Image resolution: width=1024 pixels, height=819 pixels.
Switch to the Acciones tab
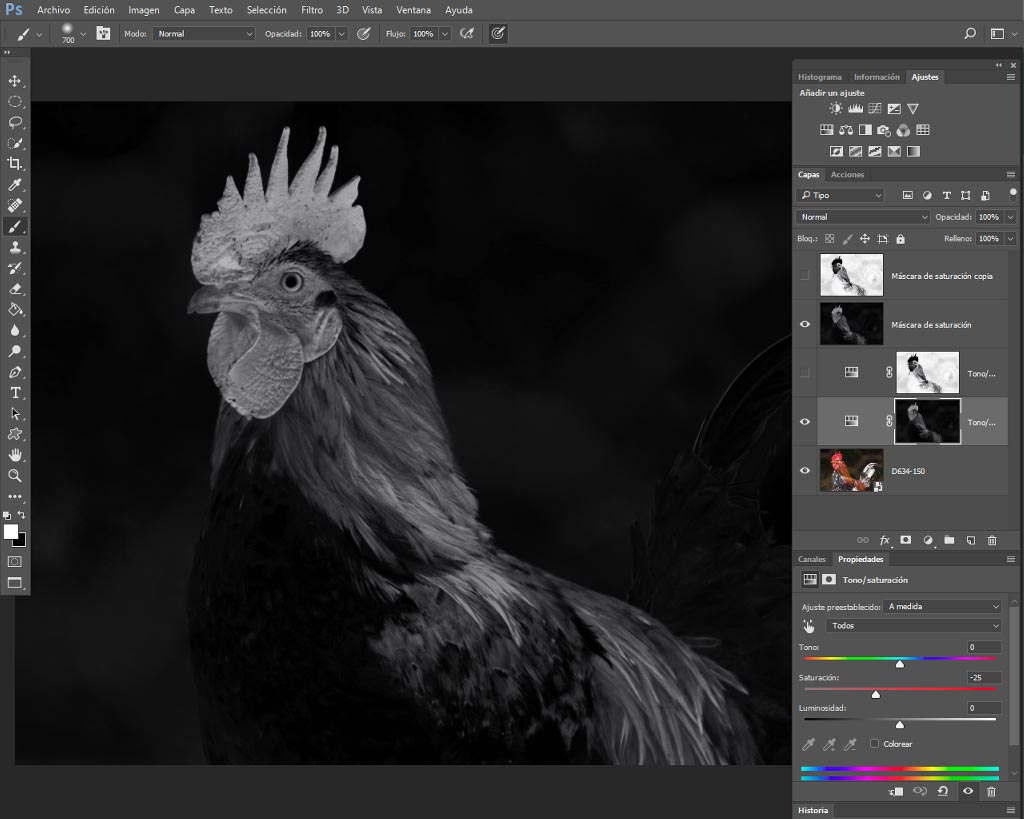pos(847,174)
